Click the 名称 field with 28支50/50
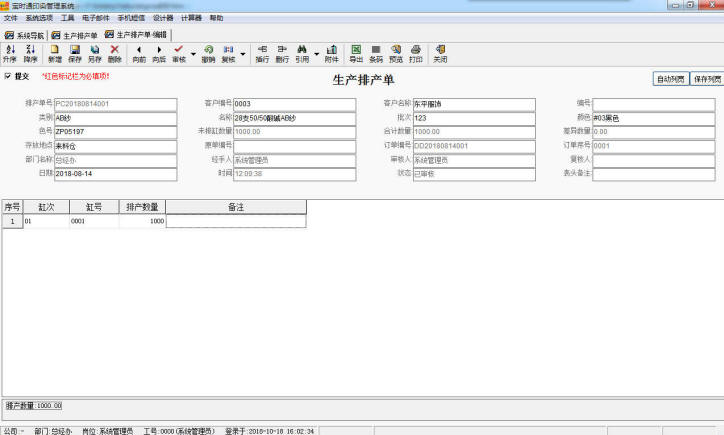The height and width of the screenshot is (435, 724). click(295, 118)
